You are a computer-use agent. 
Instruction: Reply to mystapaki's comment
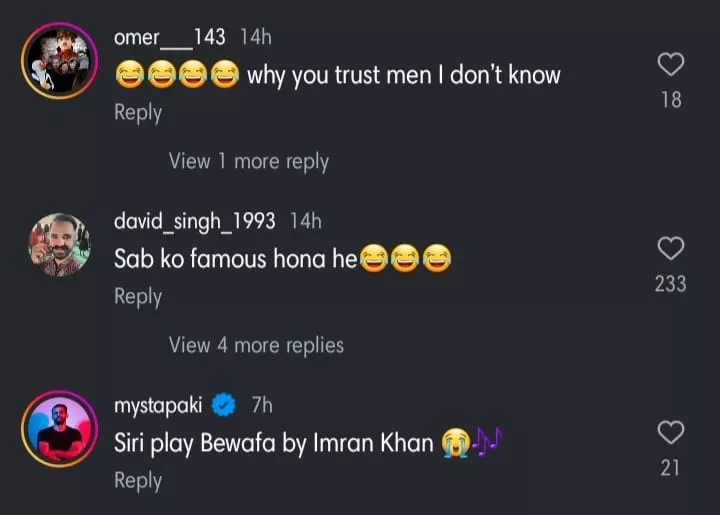pos(138,481)
